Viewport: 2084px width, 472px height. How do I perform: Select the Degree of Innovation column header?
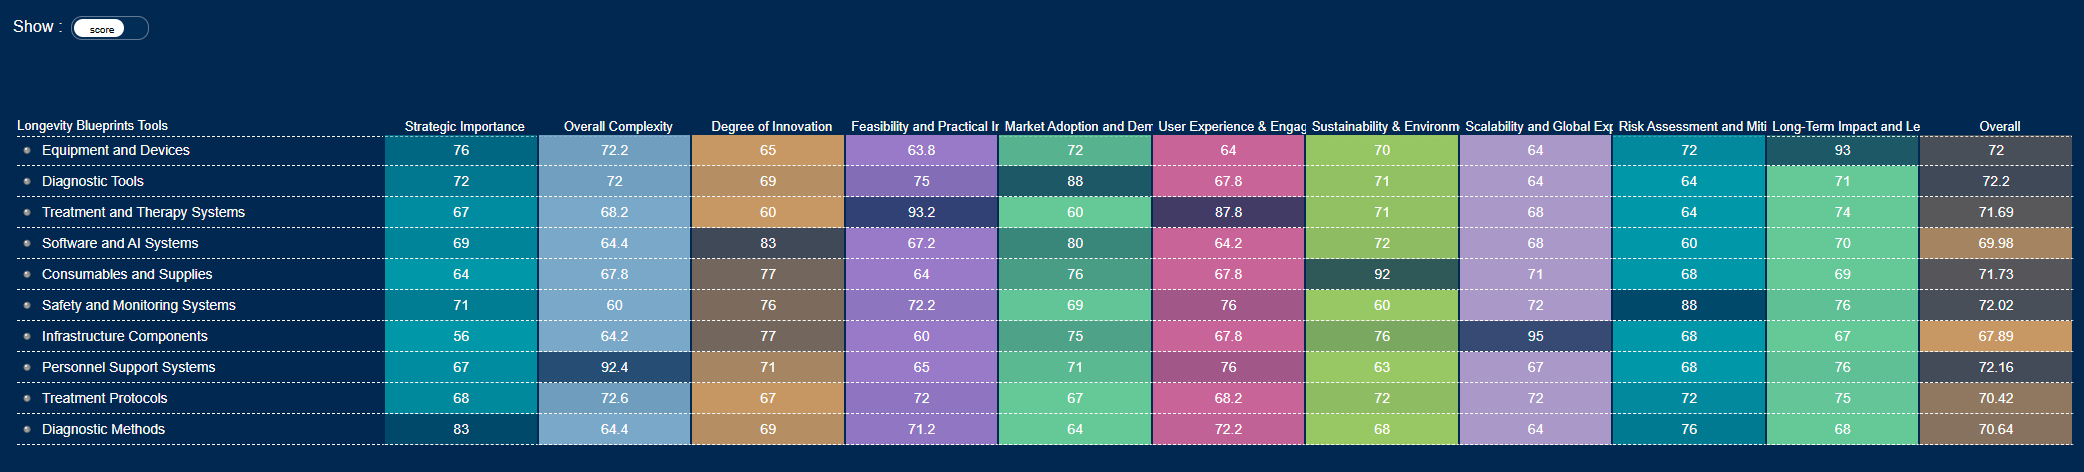(x=771, y=126)
